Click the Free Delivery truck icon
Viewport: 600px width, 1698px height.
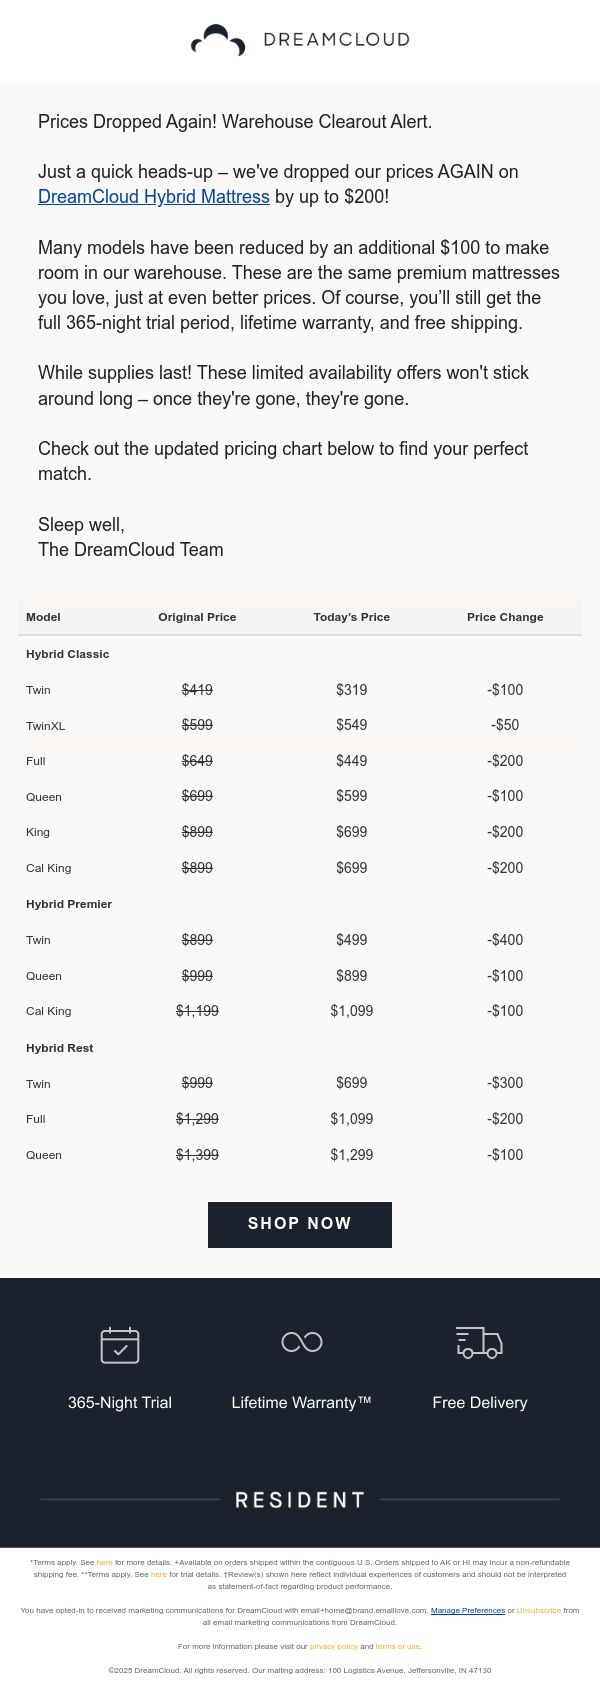click(x=479, y=1343)
